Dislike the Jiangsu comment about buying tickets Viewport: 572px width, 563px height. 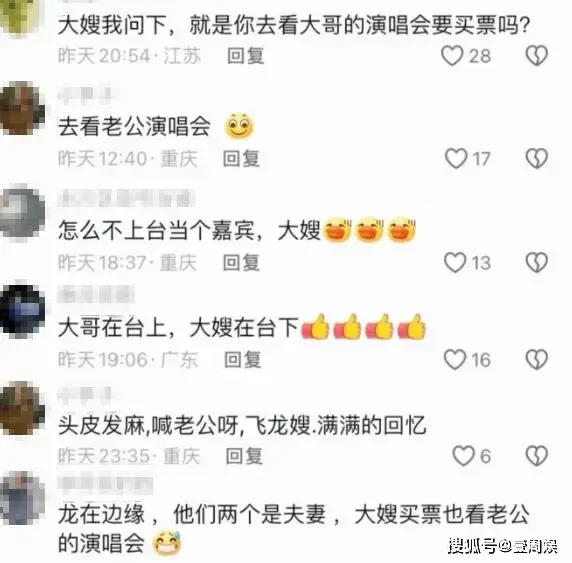(537, 56)
